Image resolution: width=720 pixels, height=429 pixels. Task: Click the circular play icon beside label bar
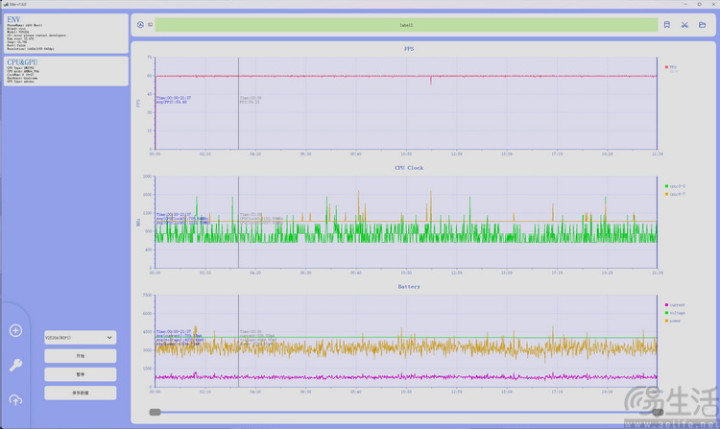[x=140, y=24]
